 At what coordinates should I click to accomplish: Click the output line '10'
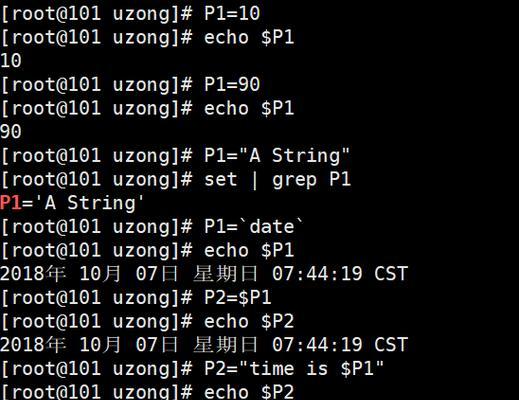pyautogui.click(x=11, y=61)
